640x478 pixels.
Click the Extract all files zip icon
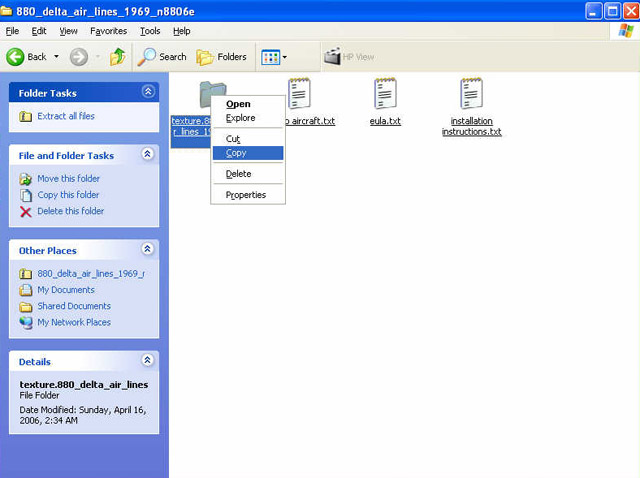point(25,117)
